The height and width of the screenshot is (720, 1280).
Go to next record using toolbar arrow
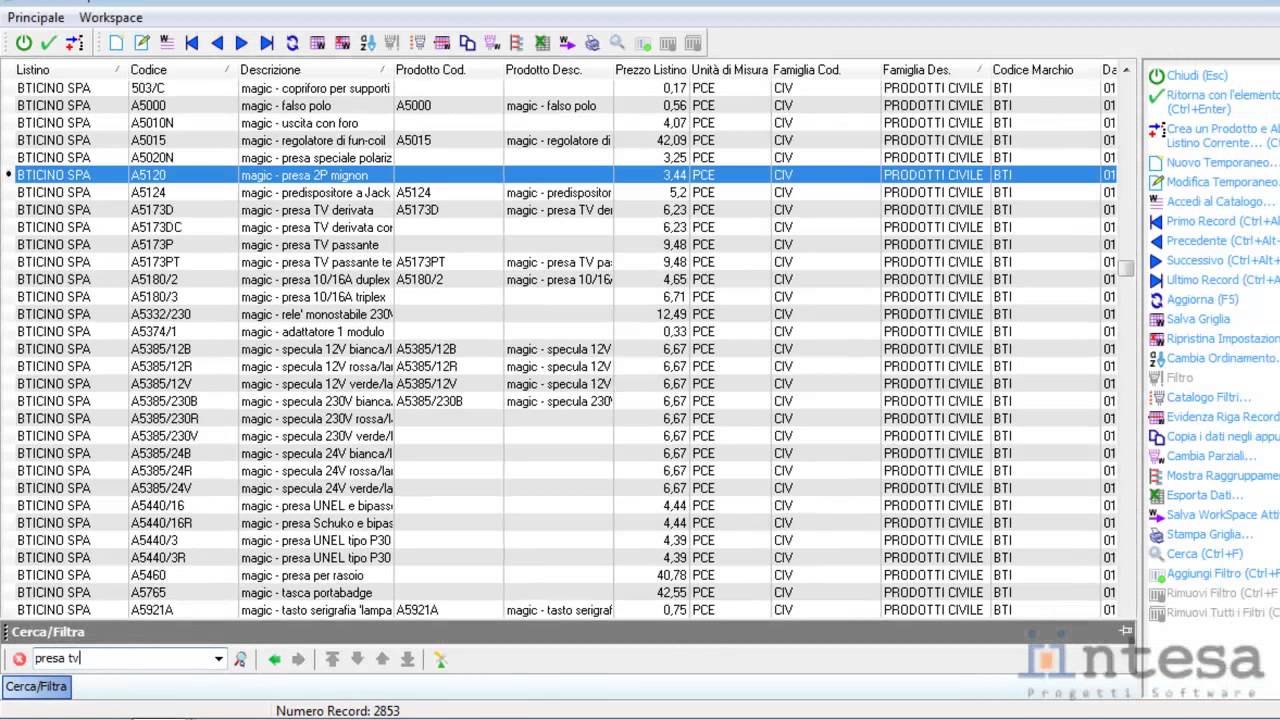[242, 43]
